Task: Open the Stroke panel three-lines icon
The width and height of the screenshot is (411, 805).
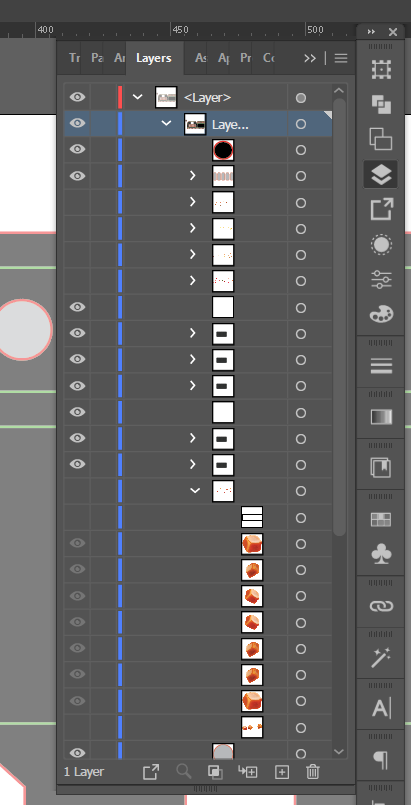Action: click(381, 366)
